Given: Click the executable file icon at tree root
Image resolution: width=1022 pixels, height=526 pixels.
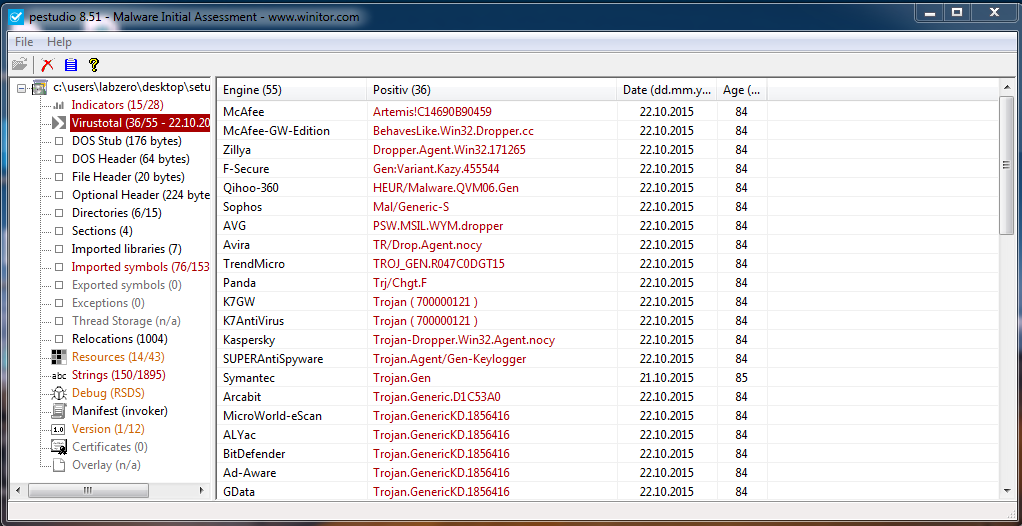Looking at the screenshot, I should tap(40, 87).
